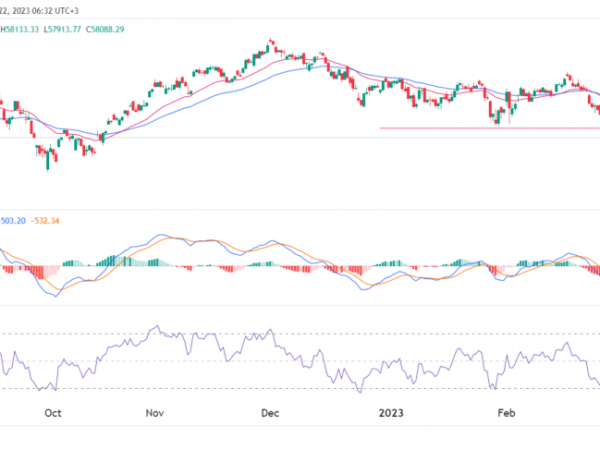The width and height of the screenshot is (600, 450).
Task: Click the 2023 date axis label
Action: (x=391, y=413)
